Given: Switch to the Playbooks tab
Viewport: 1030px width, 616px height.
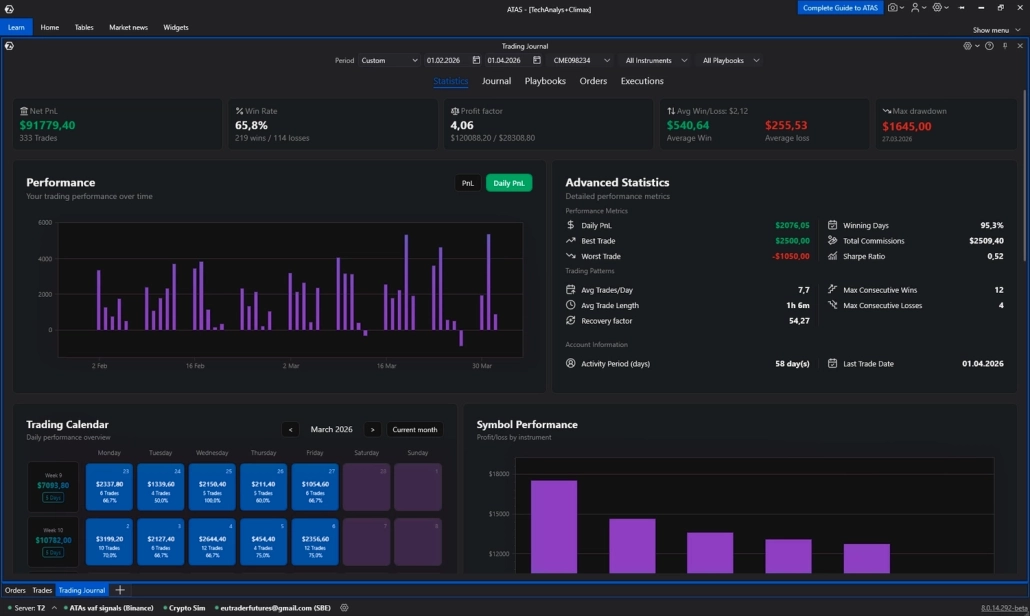Looking at the screenshot, I should click(x=545, y=81).
